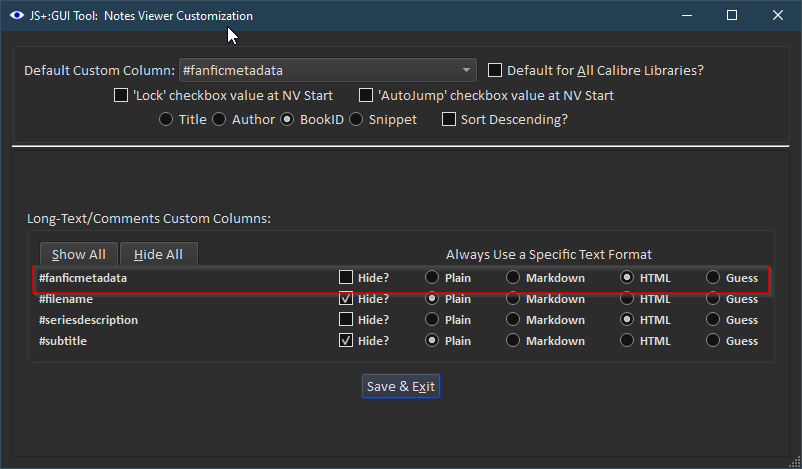Uncheck Hide for #filename column
The image size is (802, 469).
(x=346, y=298)
